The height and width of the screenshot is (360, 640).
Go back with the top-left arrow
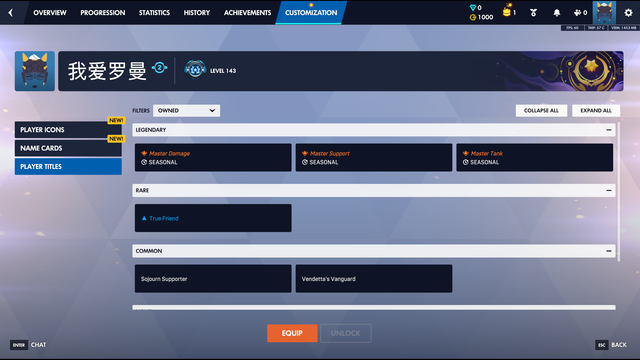click(x=11, y=13)
